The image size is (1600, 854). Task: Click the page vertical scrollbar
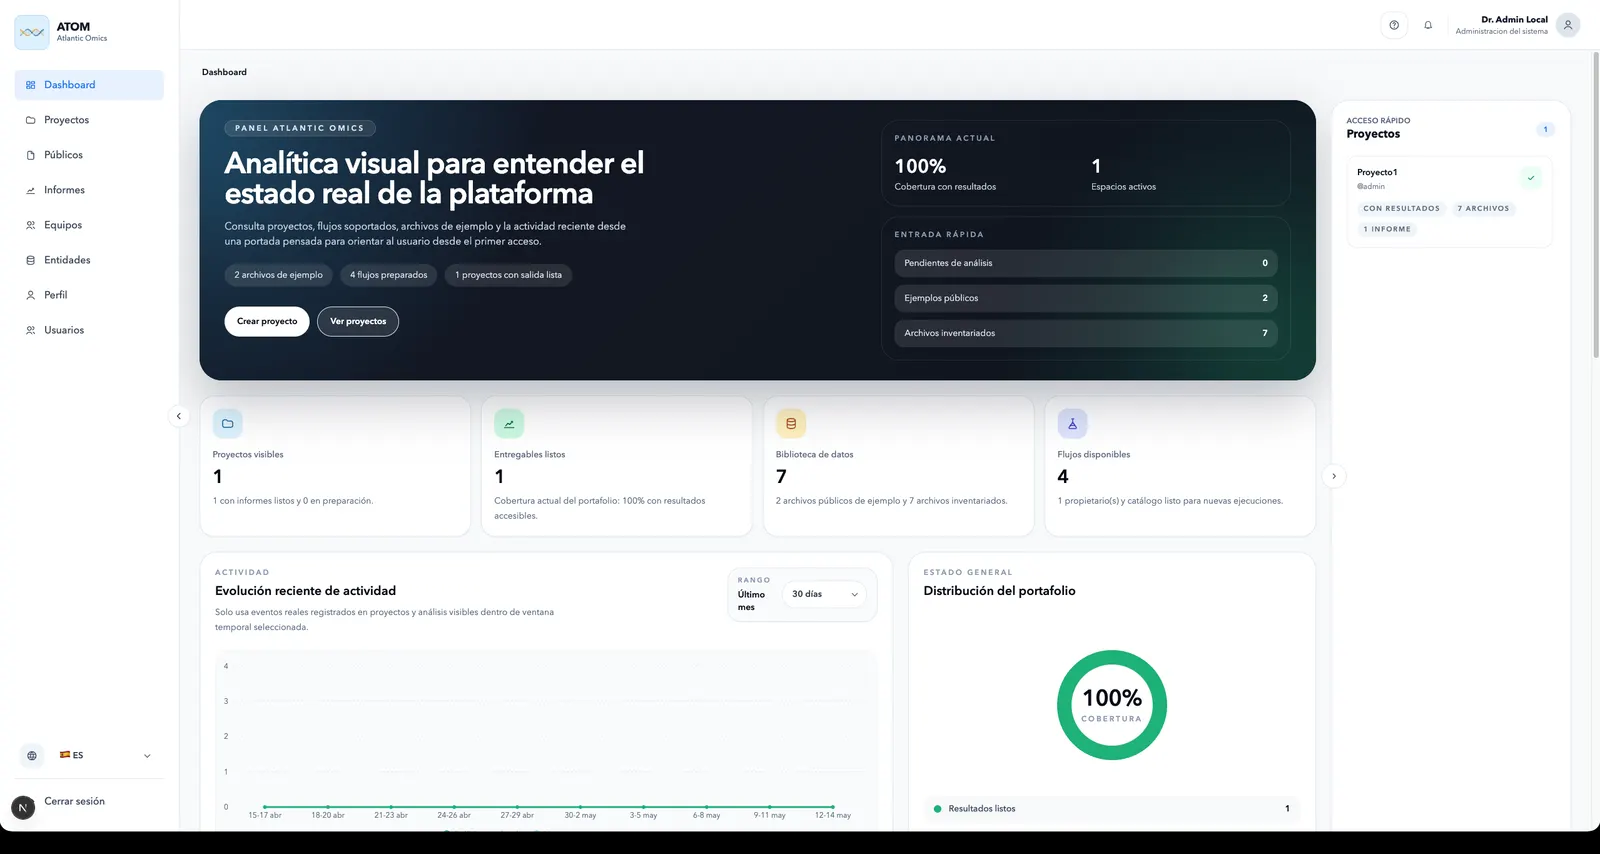1595,205
